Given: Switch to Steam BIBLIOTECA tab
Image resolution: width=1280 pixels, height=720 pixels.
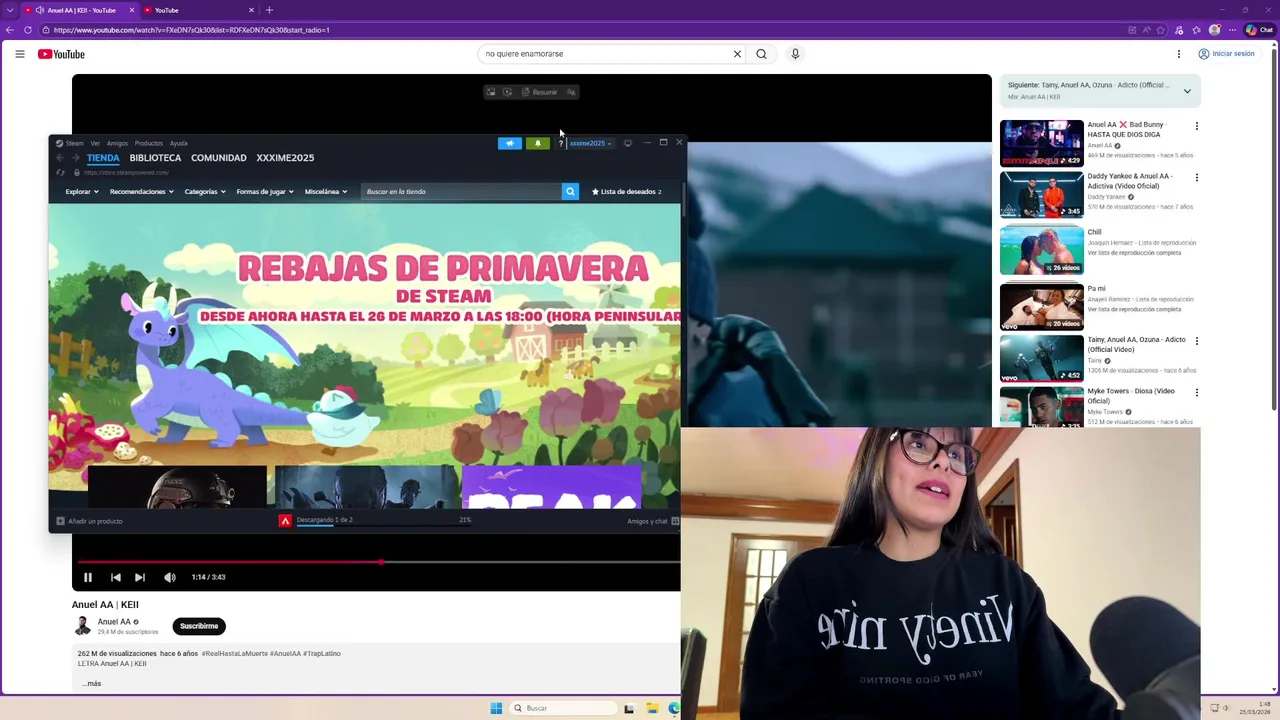Looking at the screenshot, I should tap(155, 158).
